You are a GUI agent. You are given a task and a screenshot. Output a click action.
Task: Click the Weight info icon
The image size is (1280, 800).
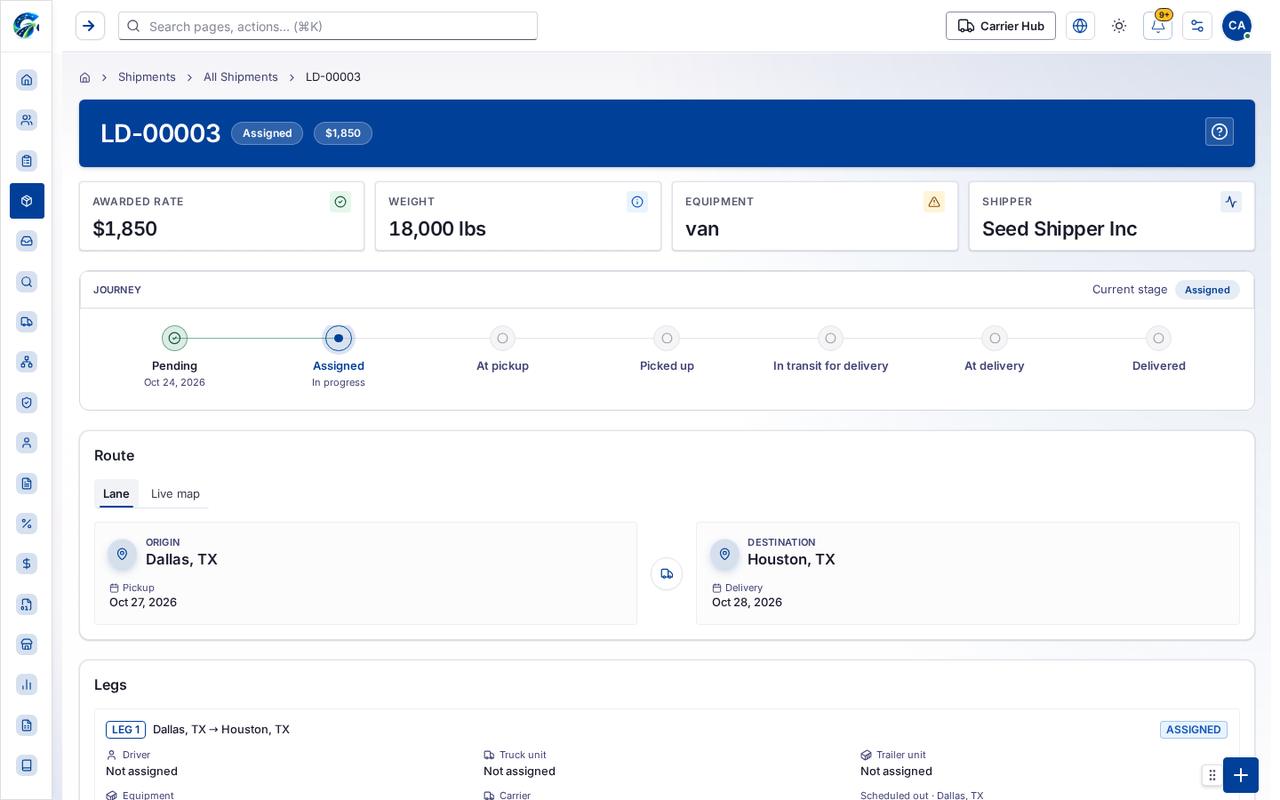[637, 202]
